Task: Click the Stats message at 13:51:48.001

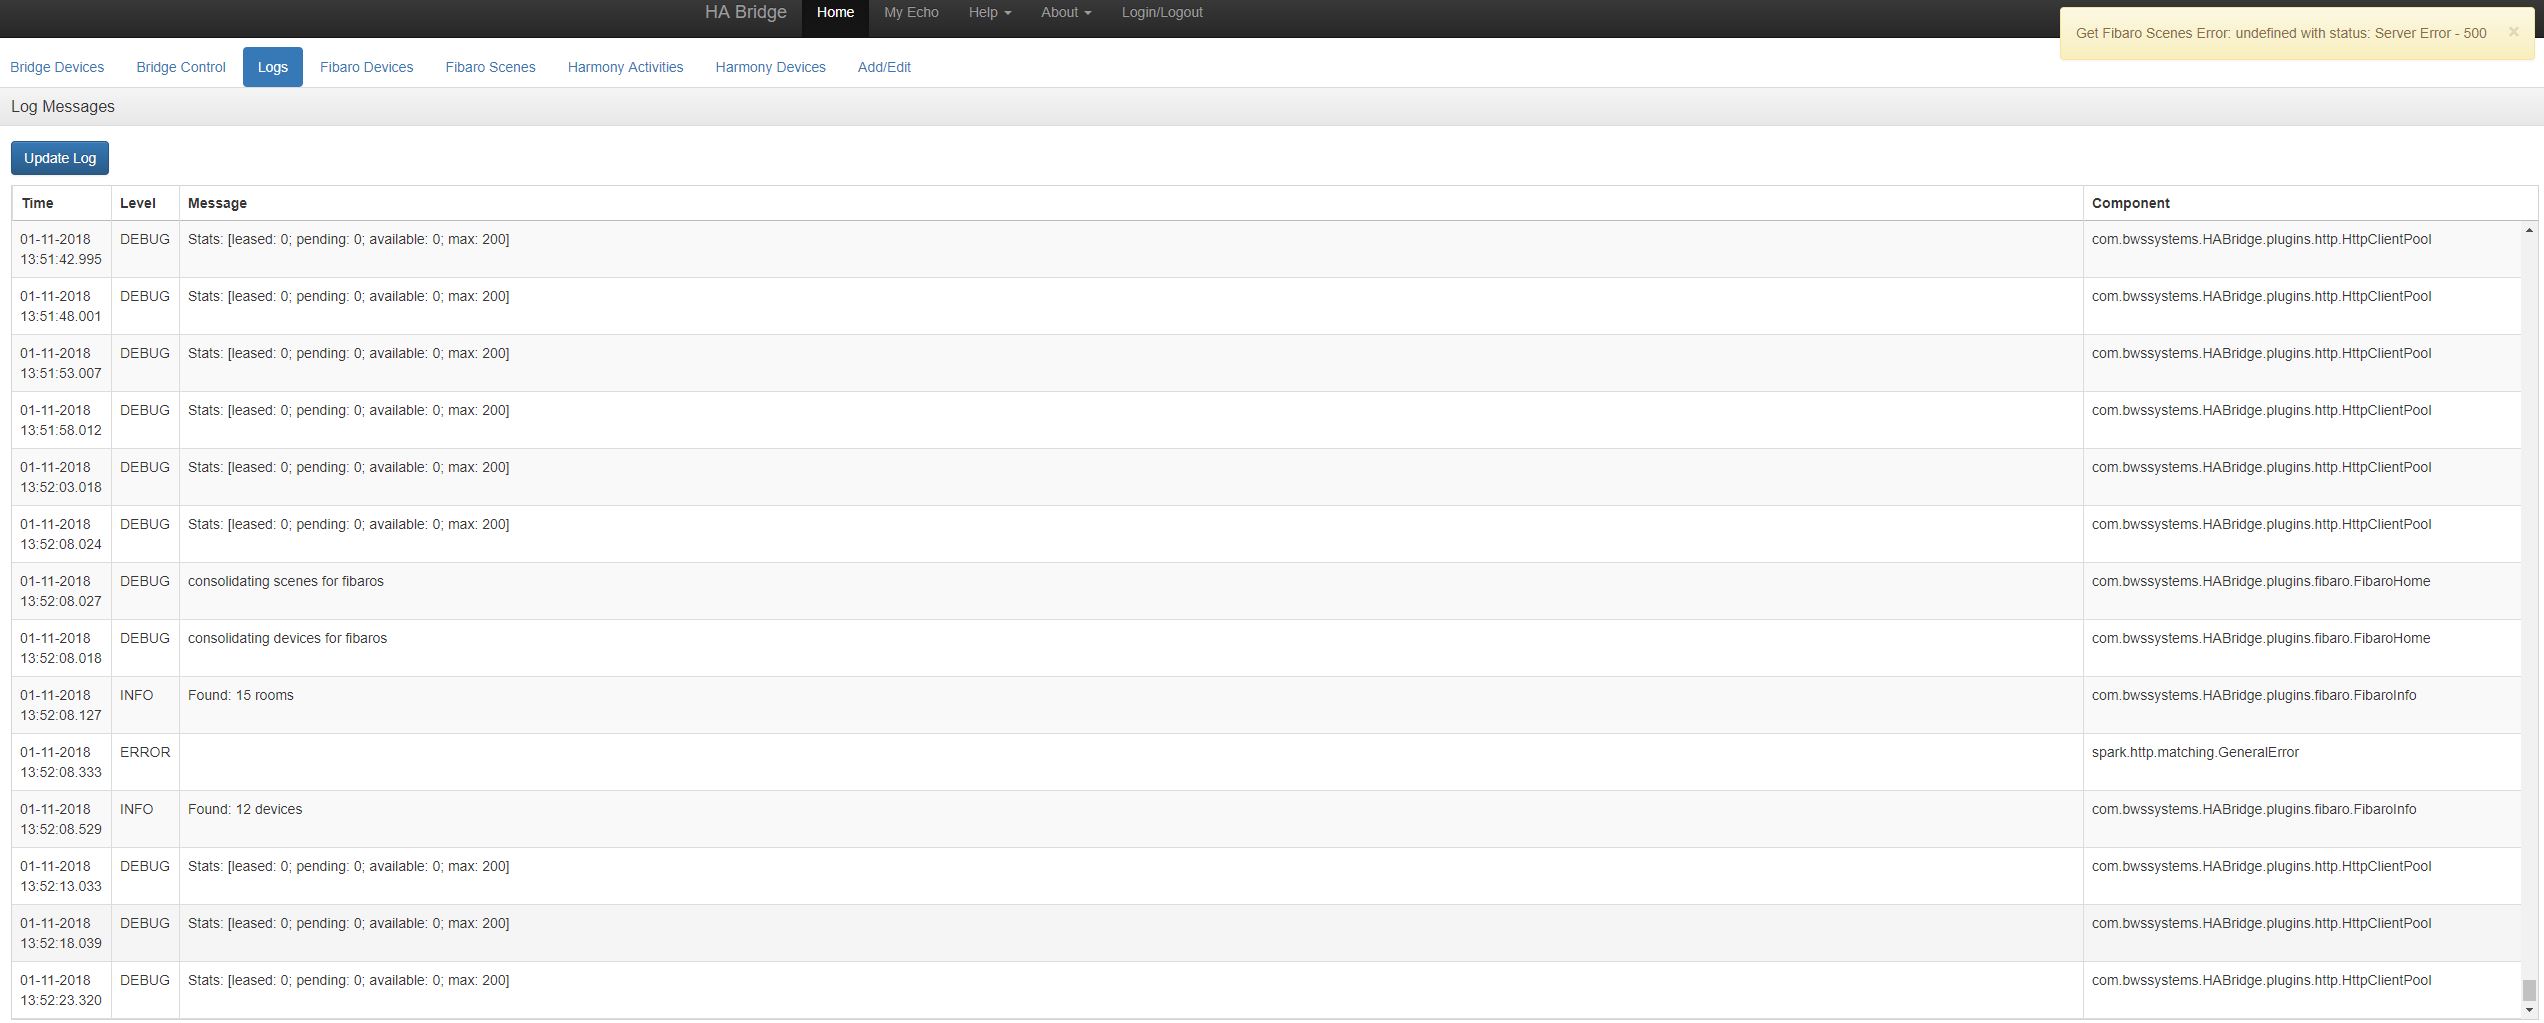Action: pos(348,296)
